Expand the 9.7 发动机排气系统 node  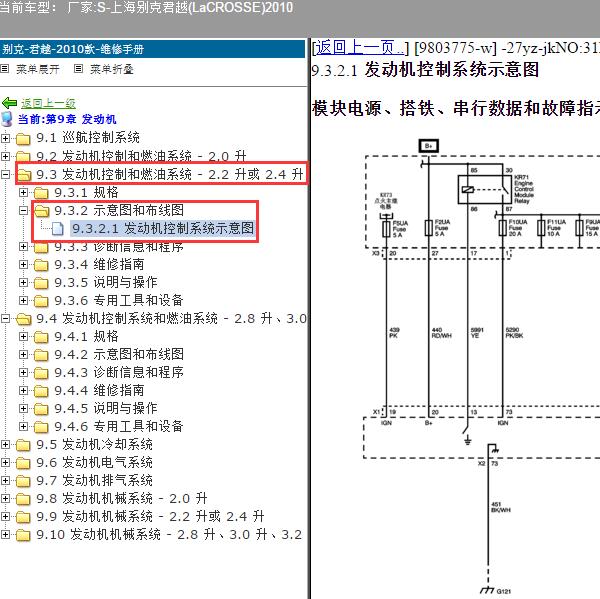click(5, 480)
